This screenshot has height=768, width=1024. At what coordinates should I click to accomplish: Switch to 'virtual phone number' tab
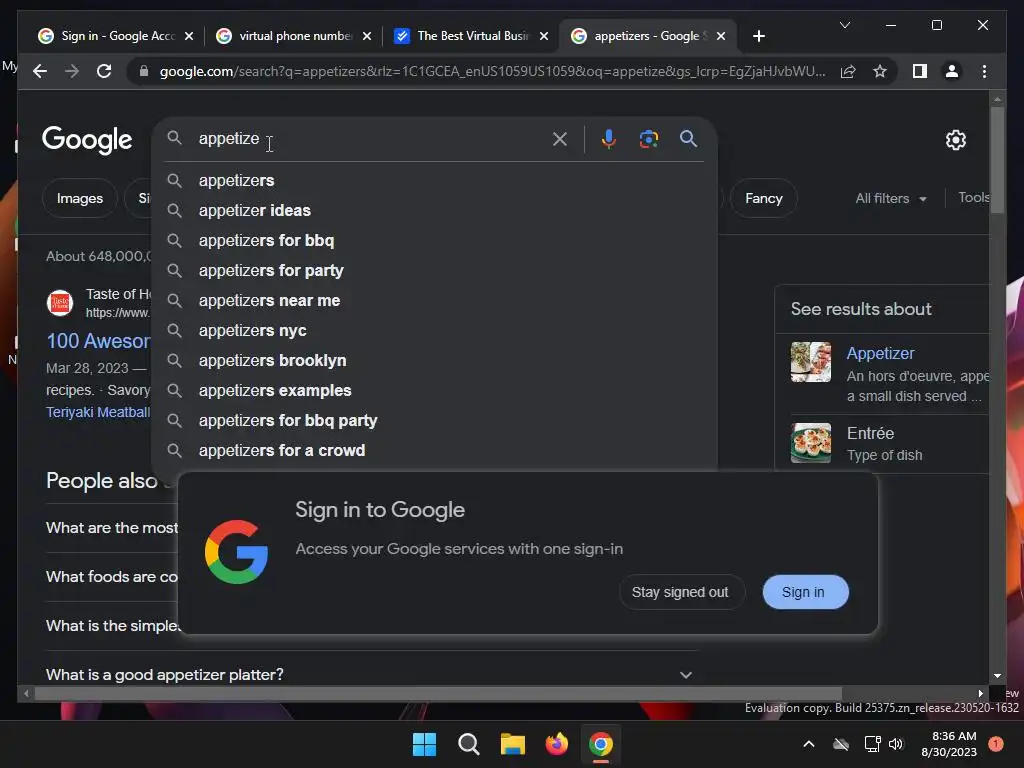tap(295, 36)
